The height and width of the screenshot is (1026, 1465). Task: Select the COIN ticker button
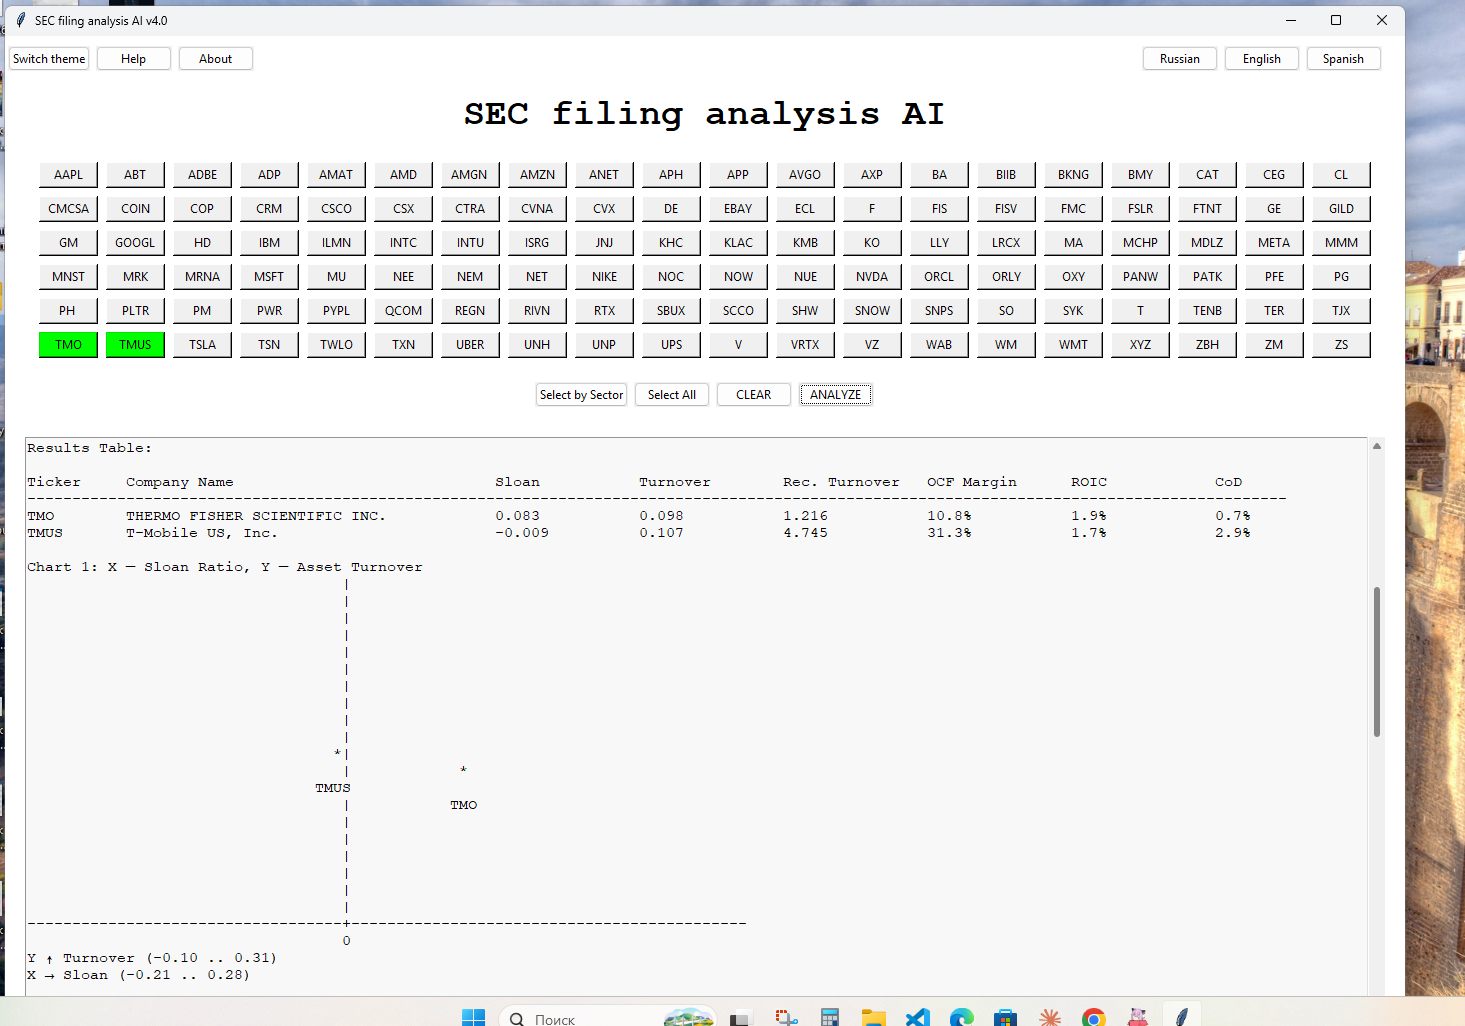[135, 209]
